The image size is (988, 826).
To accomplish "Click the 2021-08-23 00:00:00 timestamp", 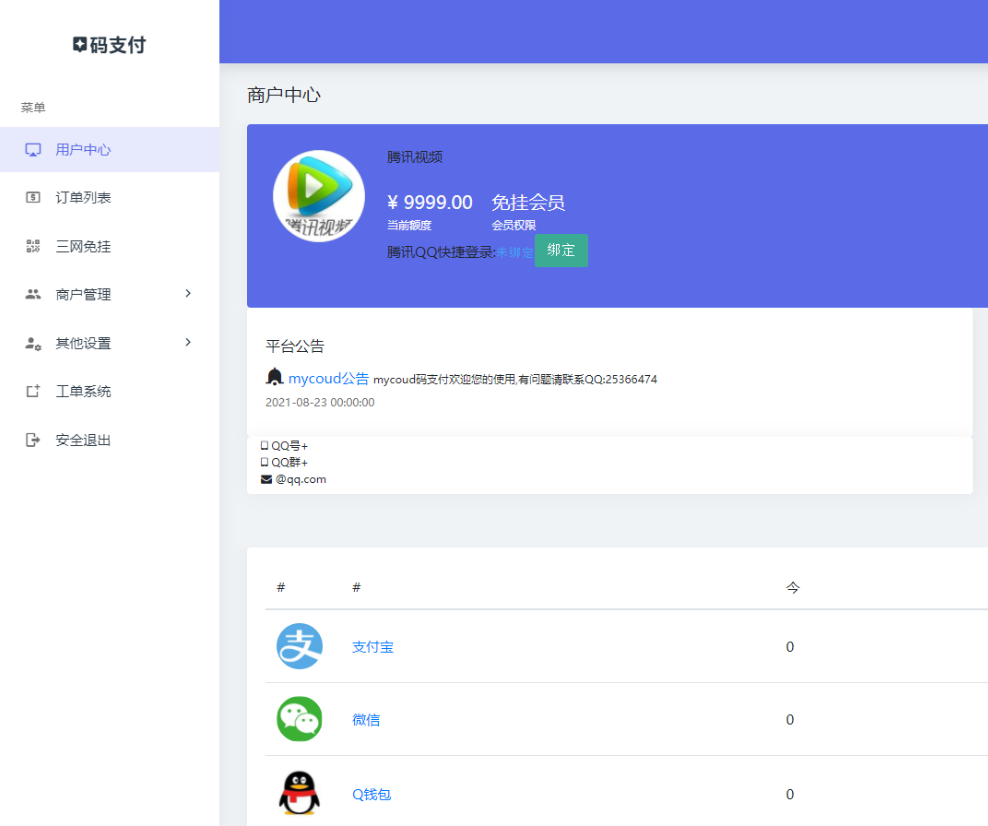I will tap(319, 402).
